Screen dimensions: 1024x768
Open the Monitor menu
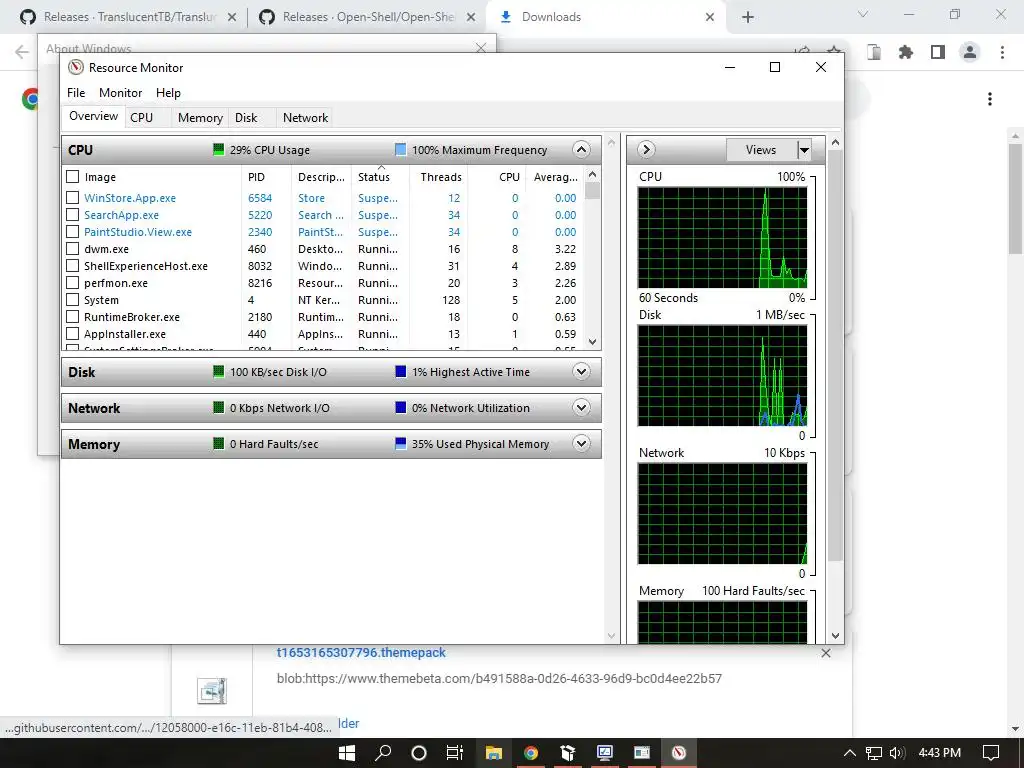click(x=120, y=93)
